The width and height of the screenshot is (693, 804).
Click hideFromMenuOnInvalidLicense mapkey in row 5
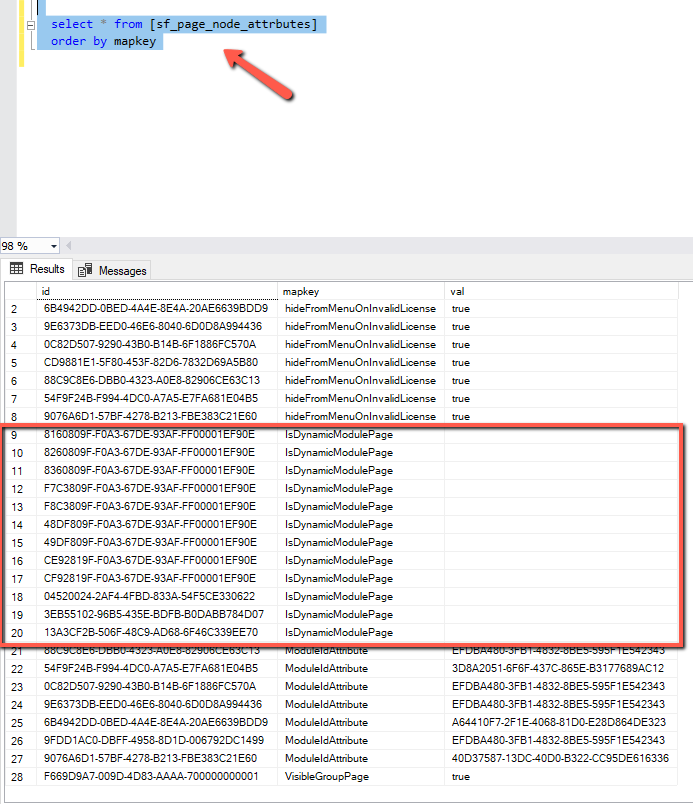click(361, 363)
